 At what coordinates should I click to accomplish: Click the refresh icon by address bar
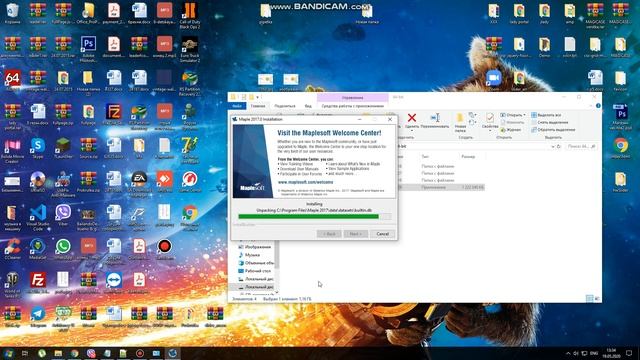pos(559,146)
